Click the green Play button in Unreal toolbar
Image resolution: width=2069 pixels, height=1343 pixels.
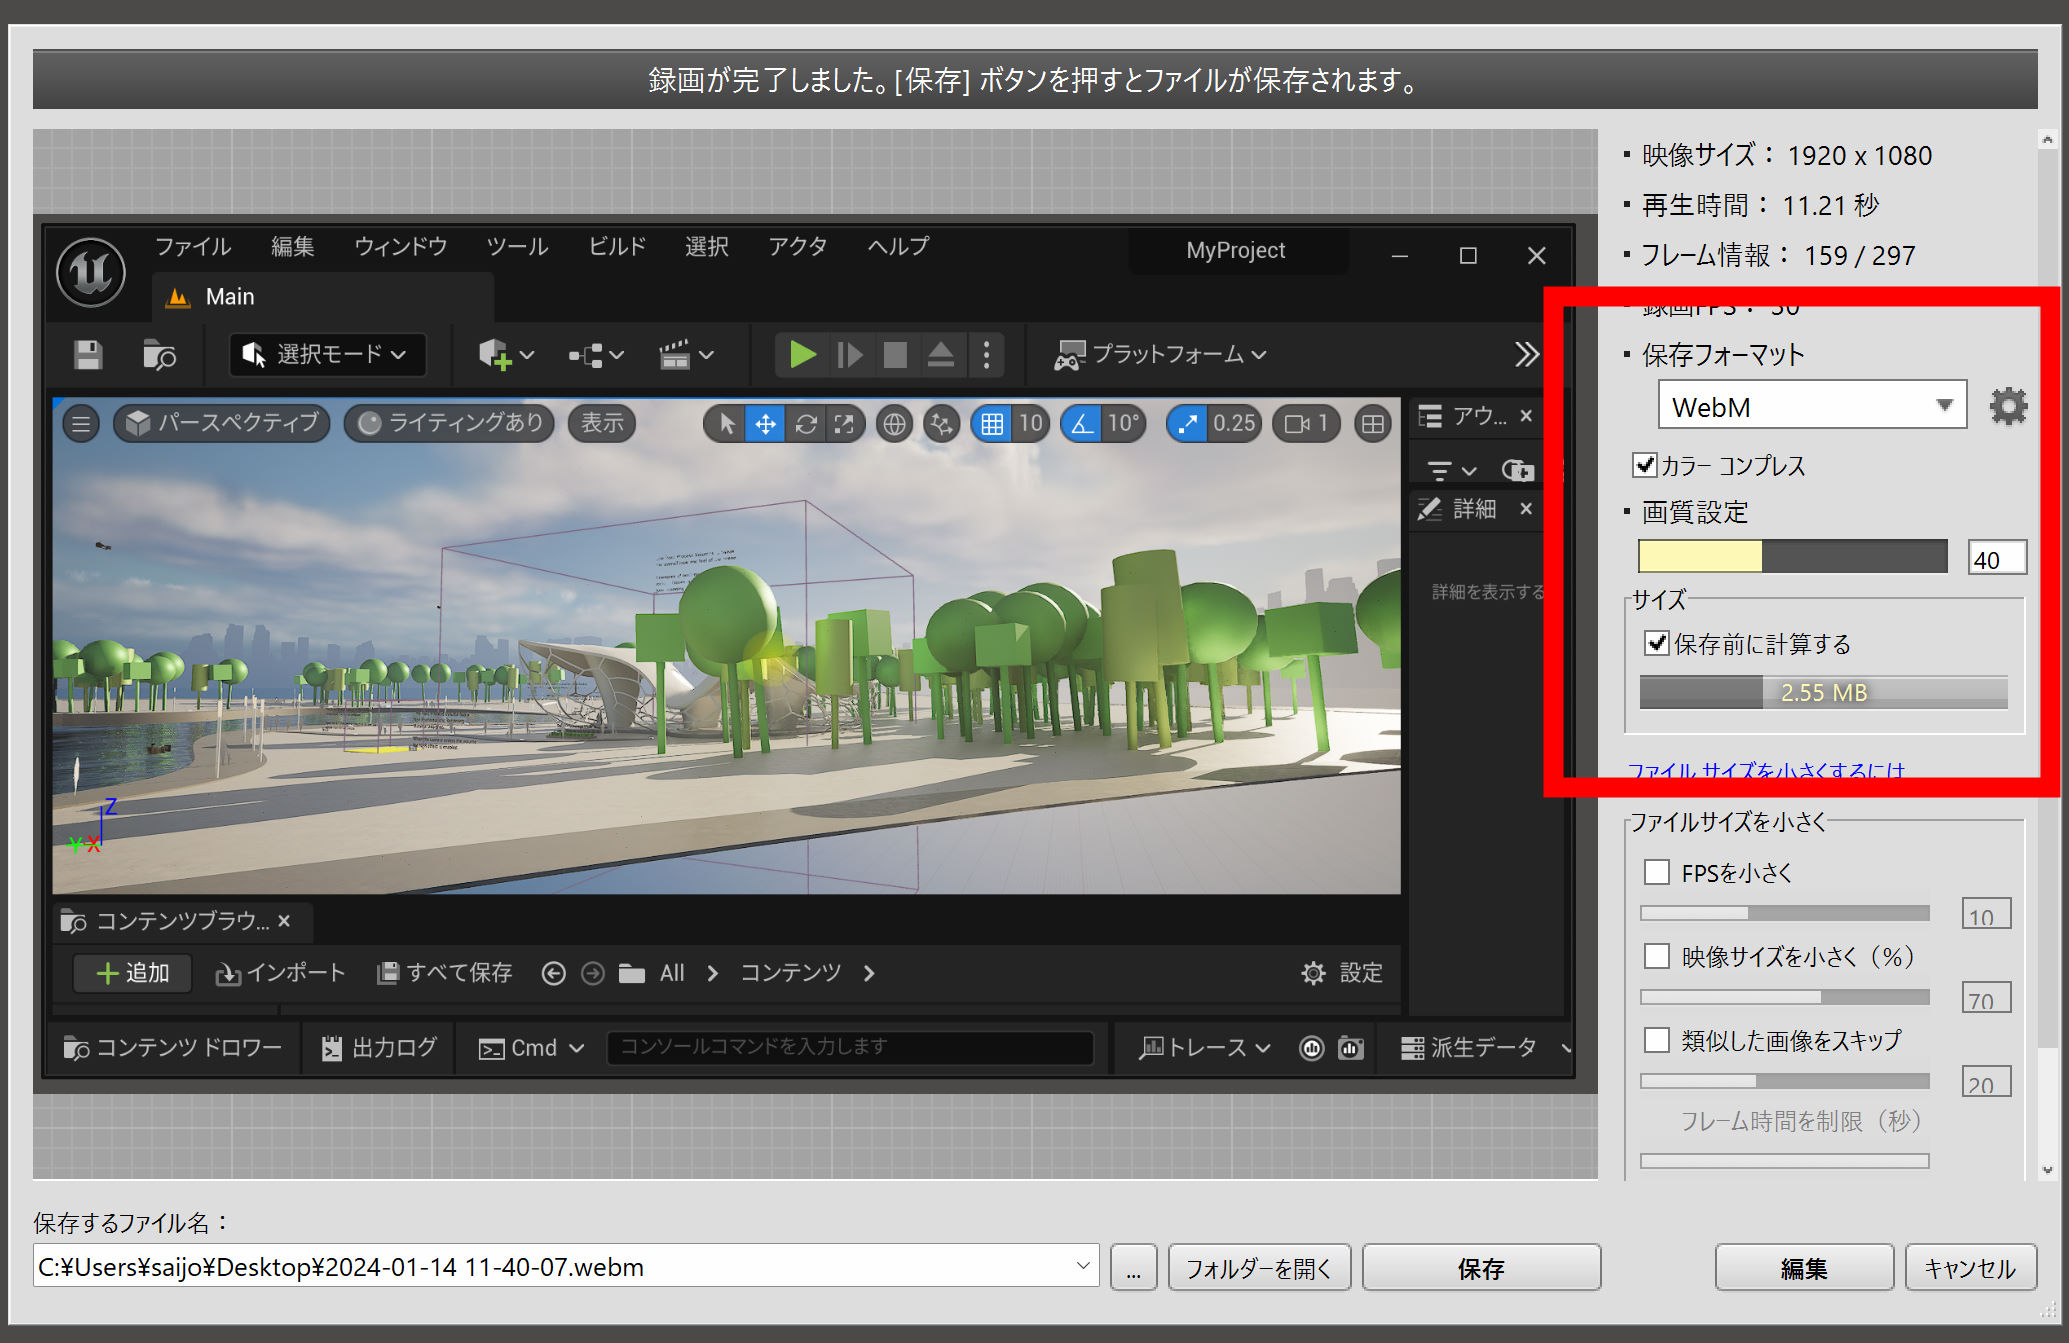[x=802, y=355]
